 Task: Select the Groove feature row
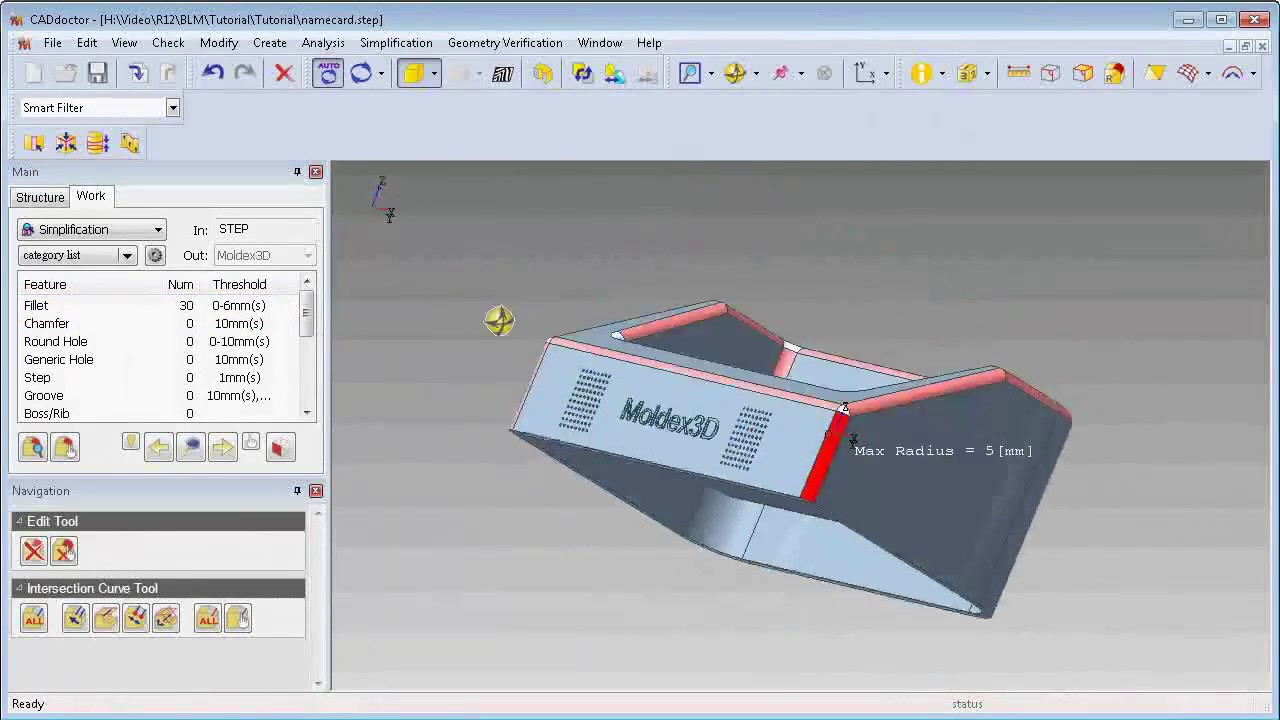[158, 395]
